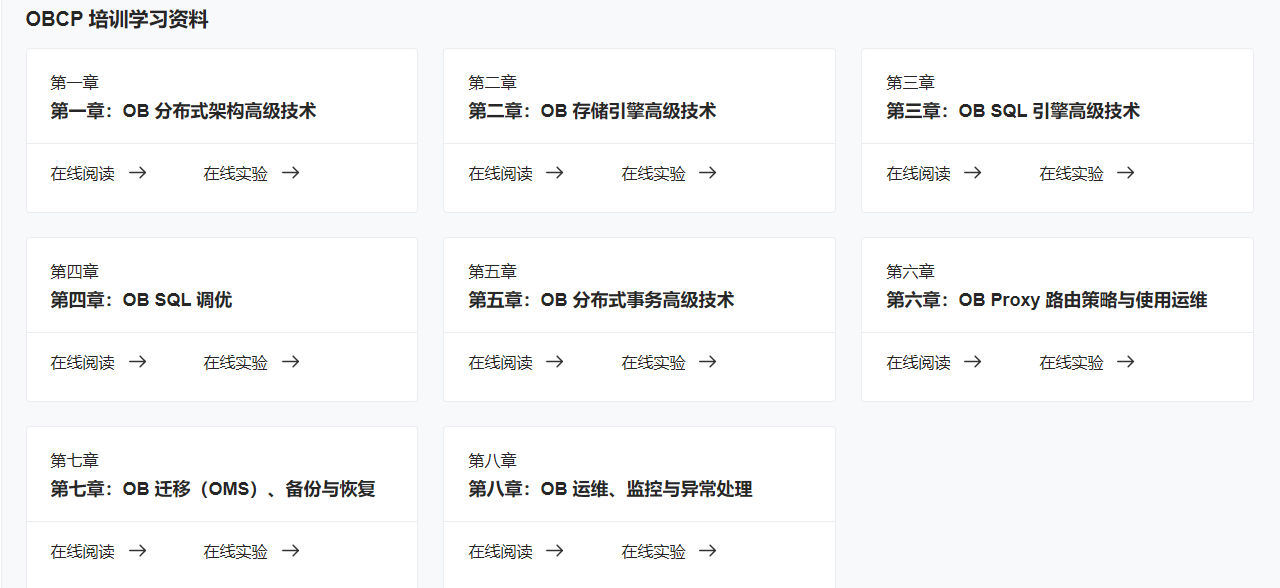Open 在线实验 for OB SQL 调优
The width and height of the screenshot is (1280, 588).
tap(234, 362)
